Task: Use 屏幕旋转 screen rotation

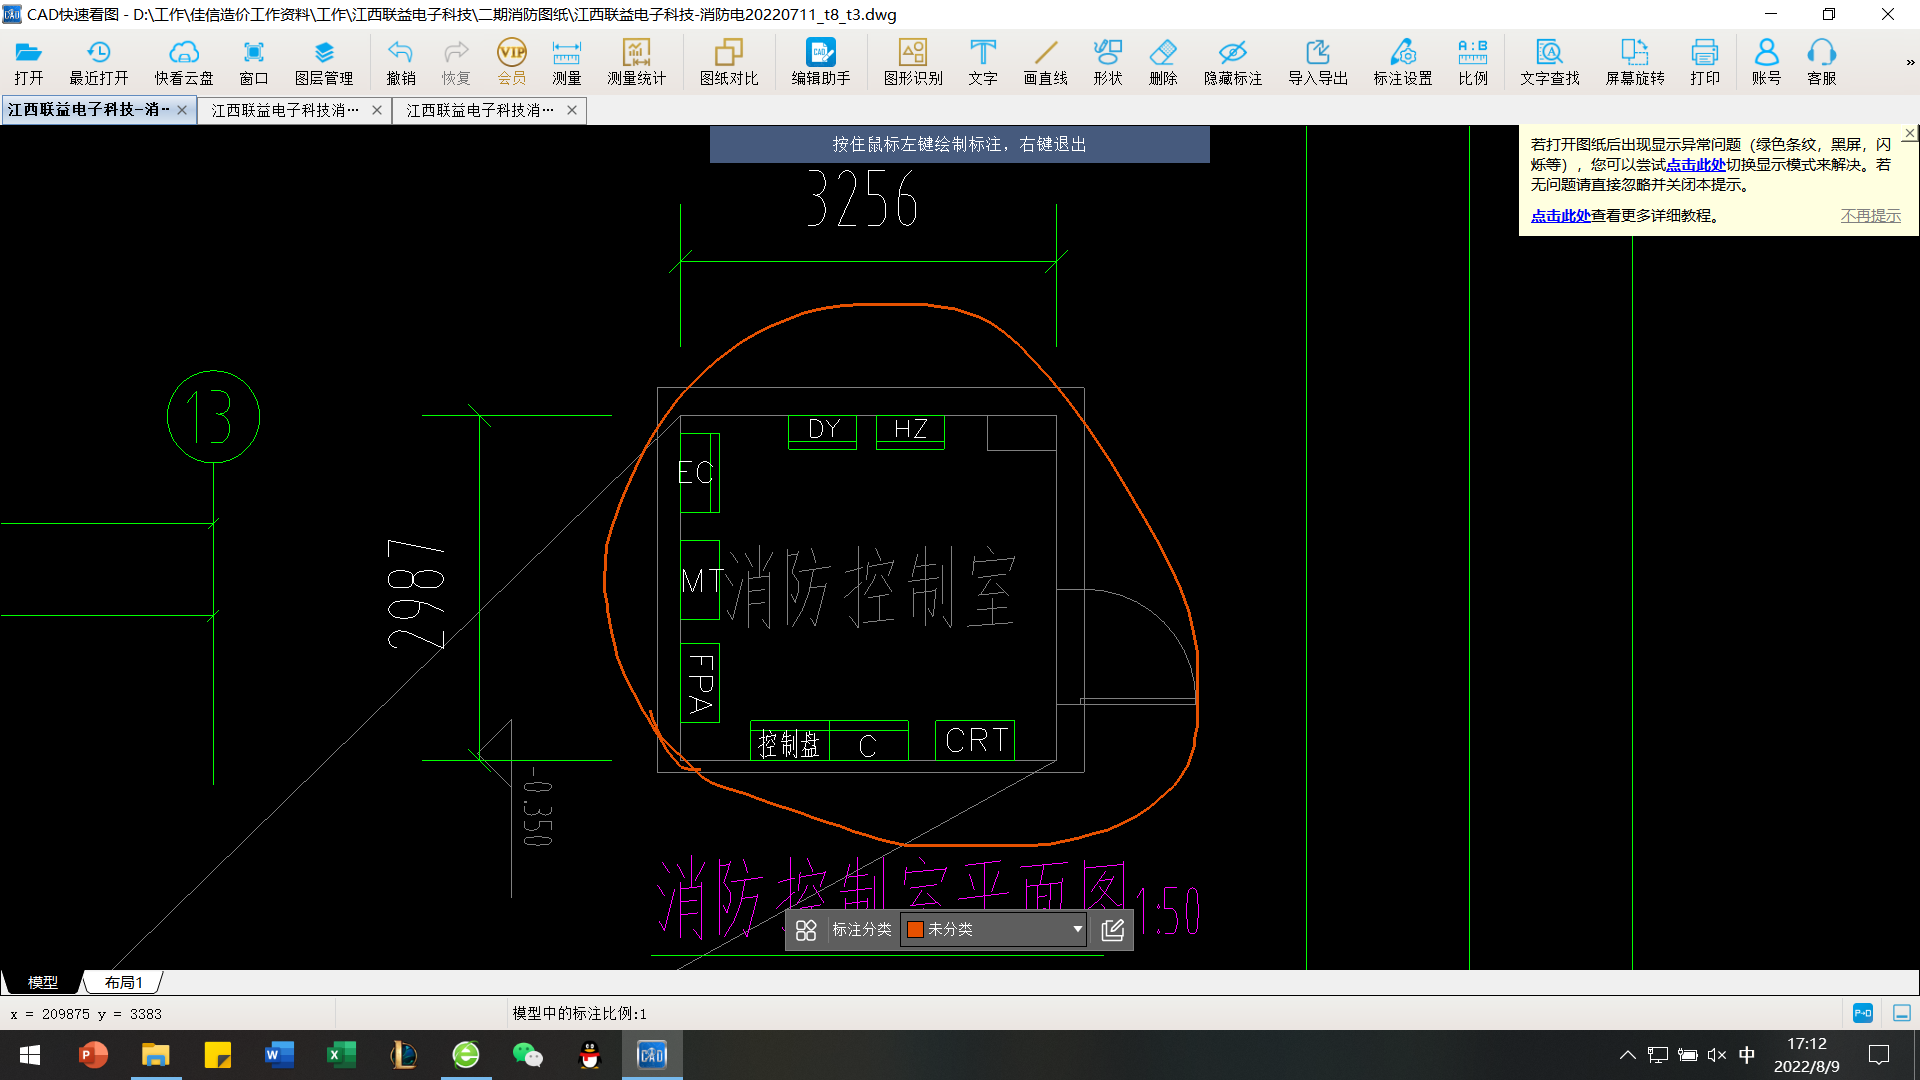Action: tap(1635, 62)
